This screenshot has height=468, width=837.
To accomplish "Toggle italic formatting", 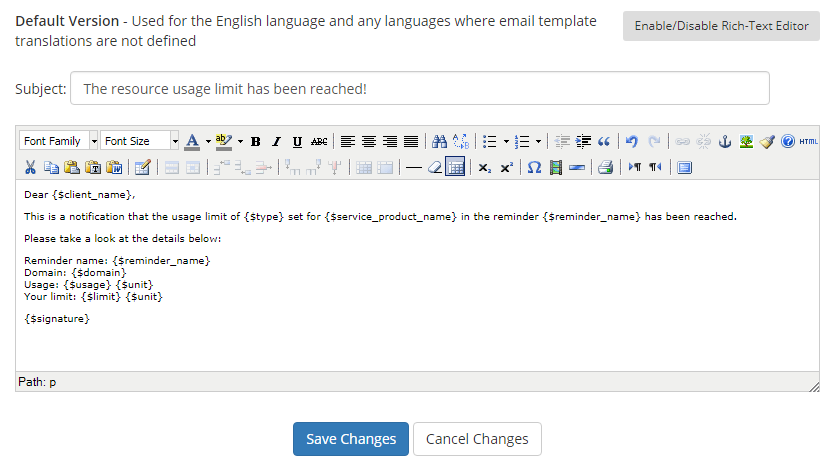I will [276, 141].
